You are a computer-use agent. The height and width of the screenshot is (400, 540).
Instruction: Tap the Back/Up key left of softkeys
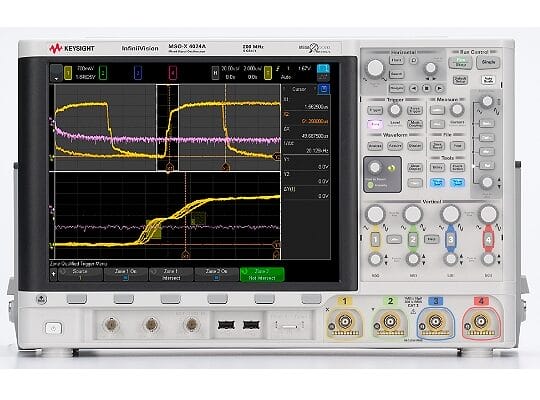pos(41,299)
